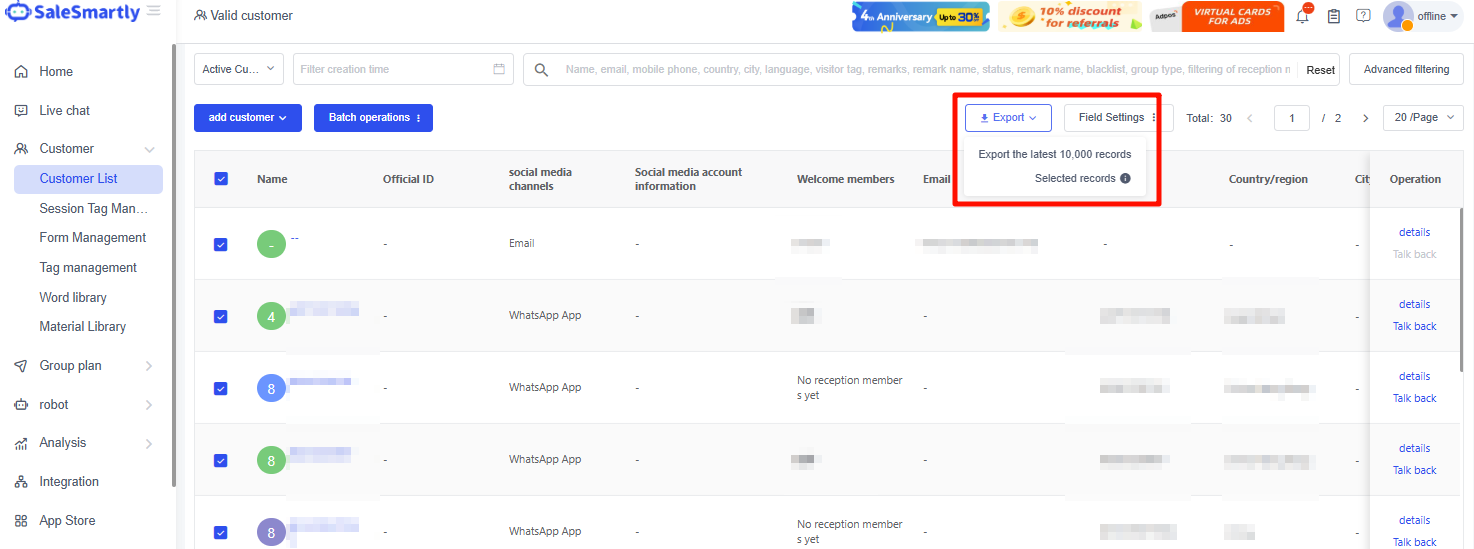Click the Reset search button
Screen dimensions: 1474x549
pyautogui.click(x=1320, y=70)
